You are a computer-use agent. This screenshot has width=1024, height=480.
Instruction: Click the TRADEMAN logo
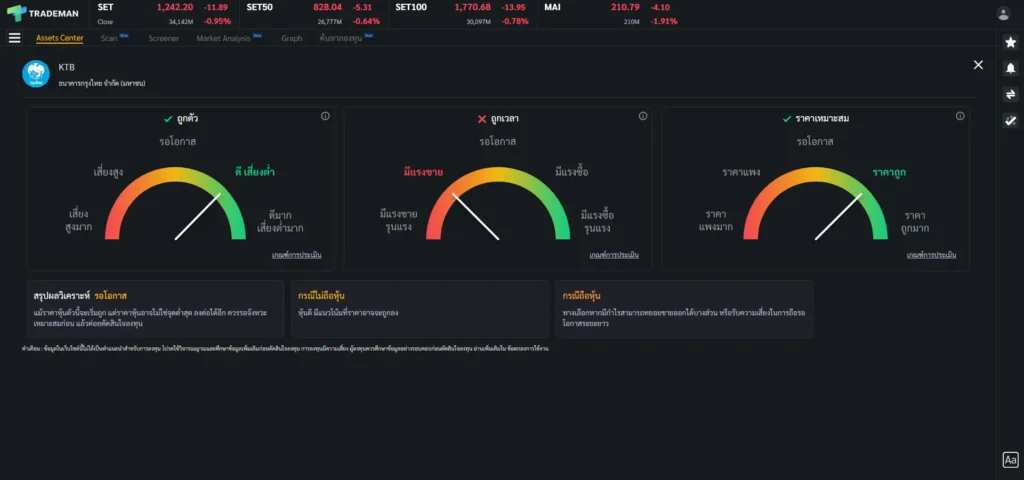coord(42,13)
